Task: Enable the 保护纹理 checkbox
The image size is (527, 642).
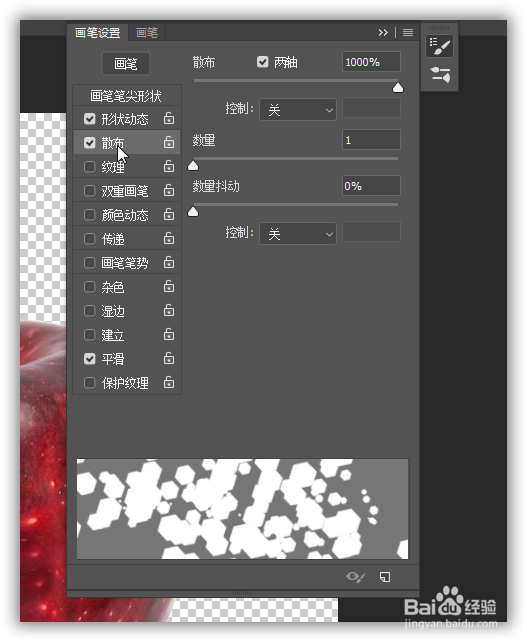Action: click(89, 383)
